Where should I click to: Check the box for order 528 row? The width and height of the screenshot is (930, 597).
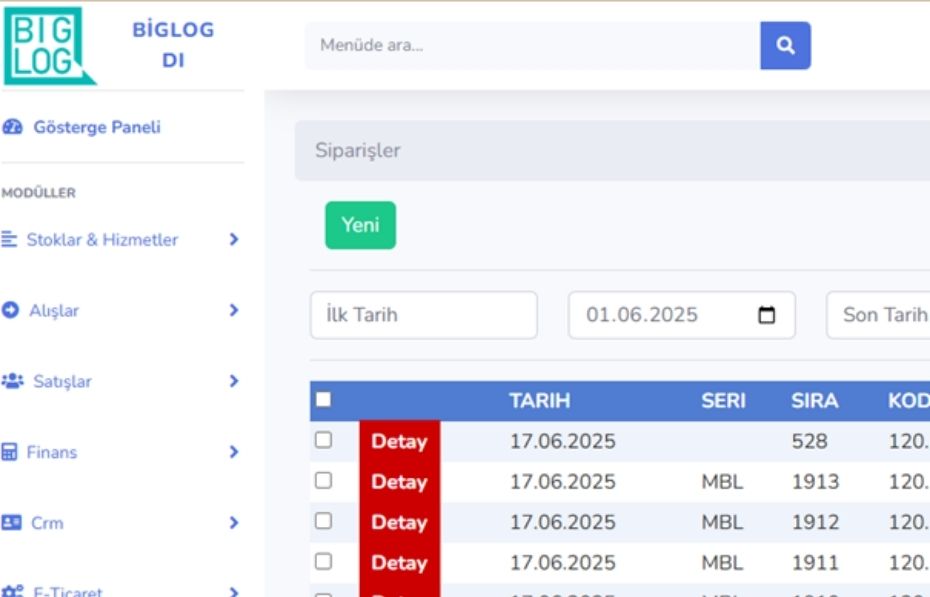pyautogui.click(x=323, y=440)
